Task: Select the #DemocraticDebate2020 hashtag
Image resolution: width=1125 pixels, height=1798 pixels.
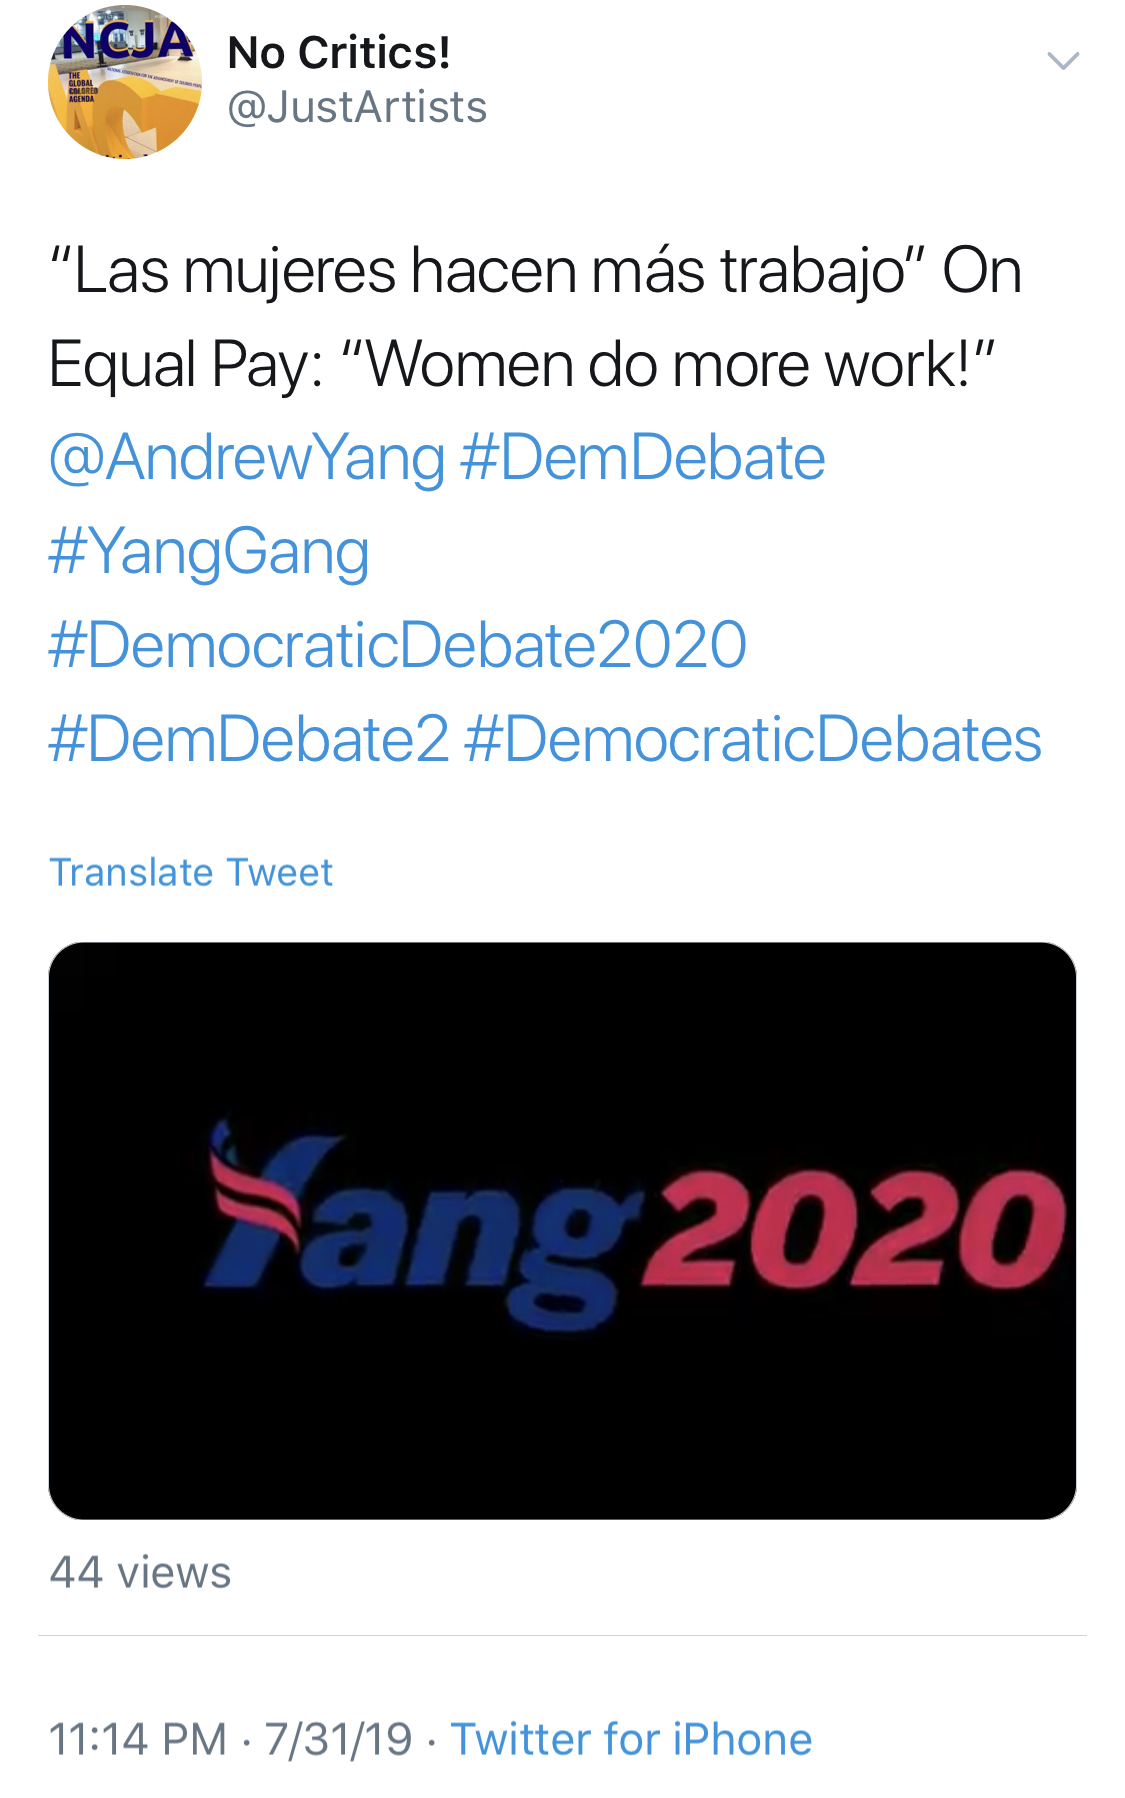Action: pyautogui.click(x=397, y=645)
